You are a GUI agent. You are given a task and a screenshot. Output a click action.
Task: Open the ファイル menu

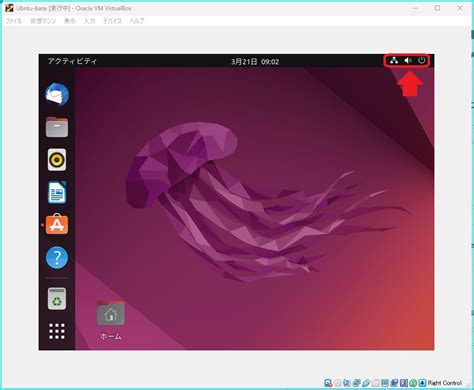(x=14, y=21)
